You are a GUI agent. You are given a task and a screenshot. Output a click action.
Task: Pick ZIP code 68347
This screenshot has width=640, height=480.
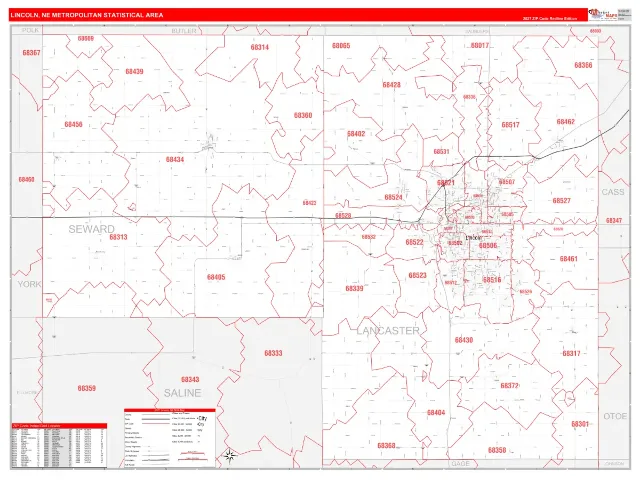[613, 221]
